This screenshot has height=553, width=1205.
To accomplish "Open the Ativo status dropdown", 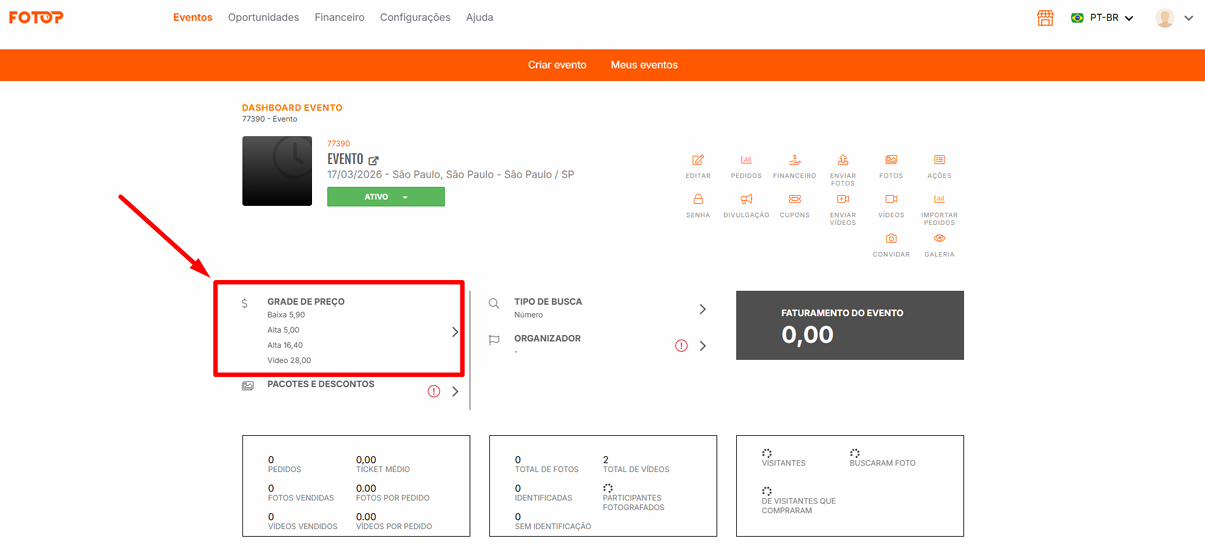I will tap(386, 197).
